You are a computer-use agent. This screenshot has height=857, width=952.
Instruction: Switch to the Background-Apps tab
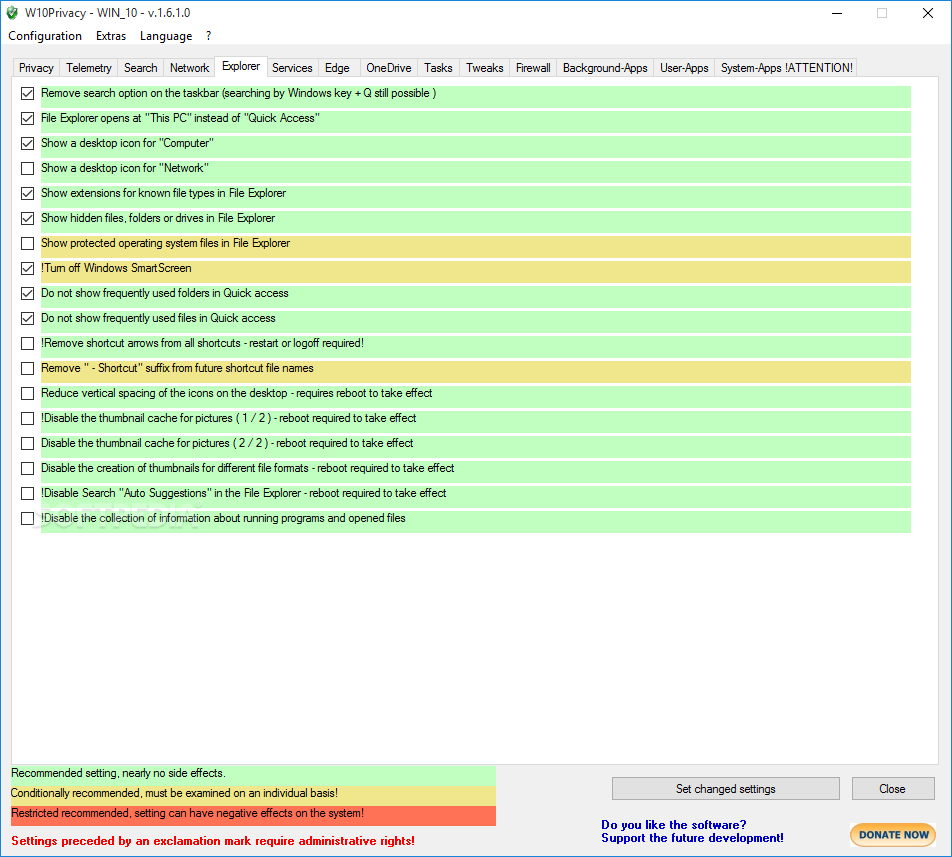click(x=605, y=68)
